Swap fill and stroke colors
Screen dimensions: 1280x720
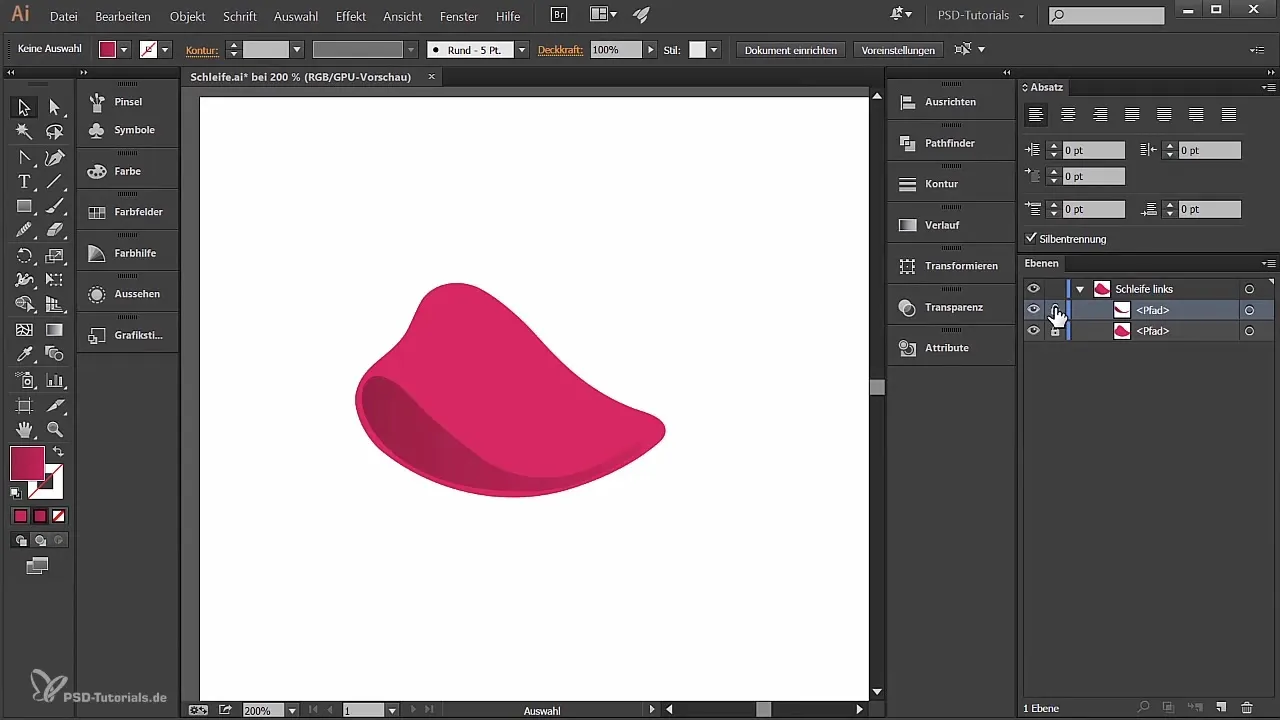click(x=58, y=452)
